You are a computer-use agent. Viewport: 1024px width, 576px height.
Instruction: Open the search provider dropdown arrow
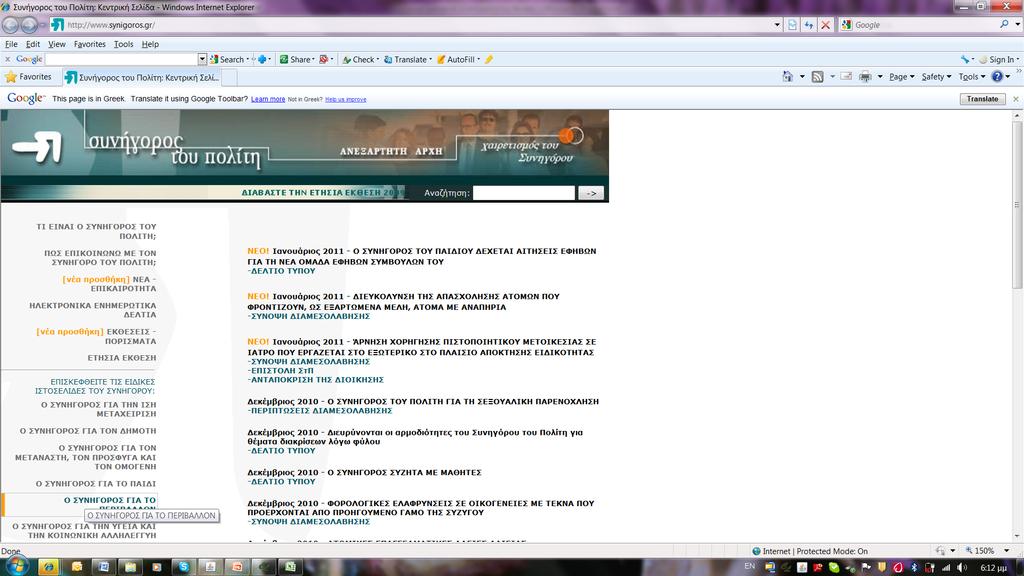(x=1017, y=25)
